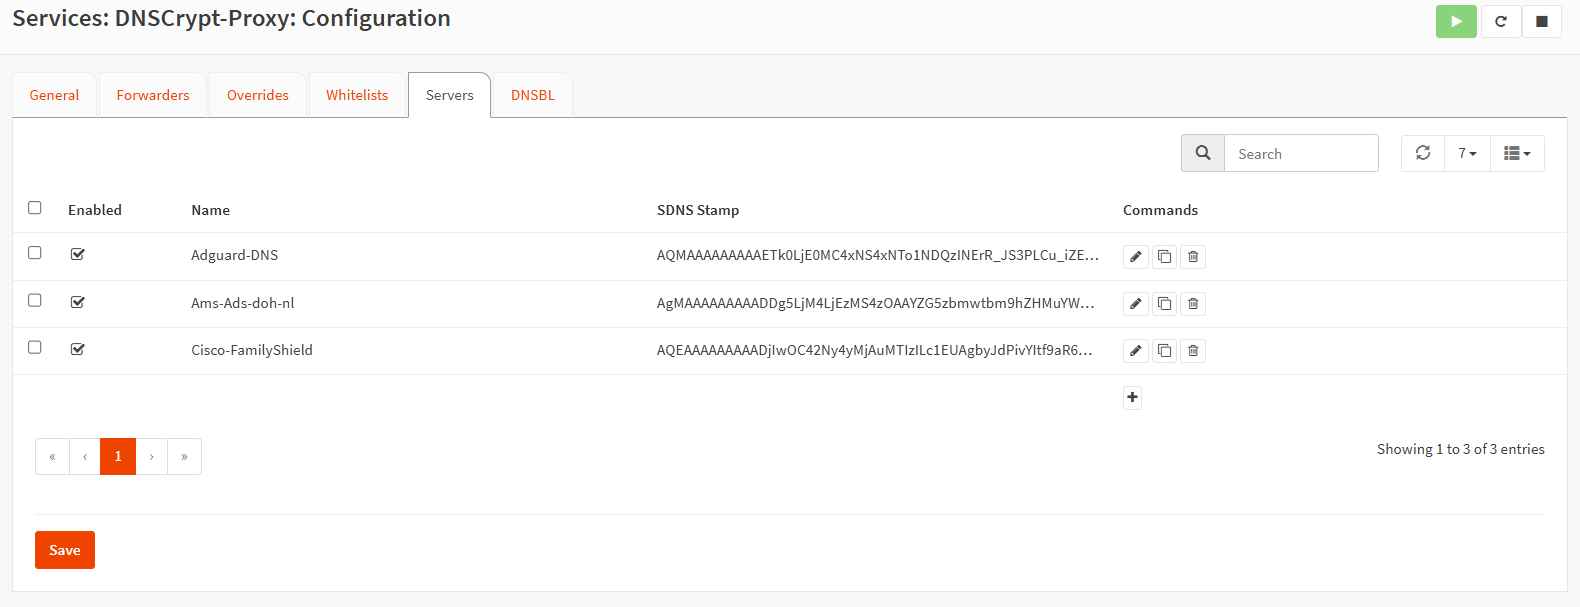Clone the Ams-Ads-doh-nl server entry

[x=1164, y=304]
